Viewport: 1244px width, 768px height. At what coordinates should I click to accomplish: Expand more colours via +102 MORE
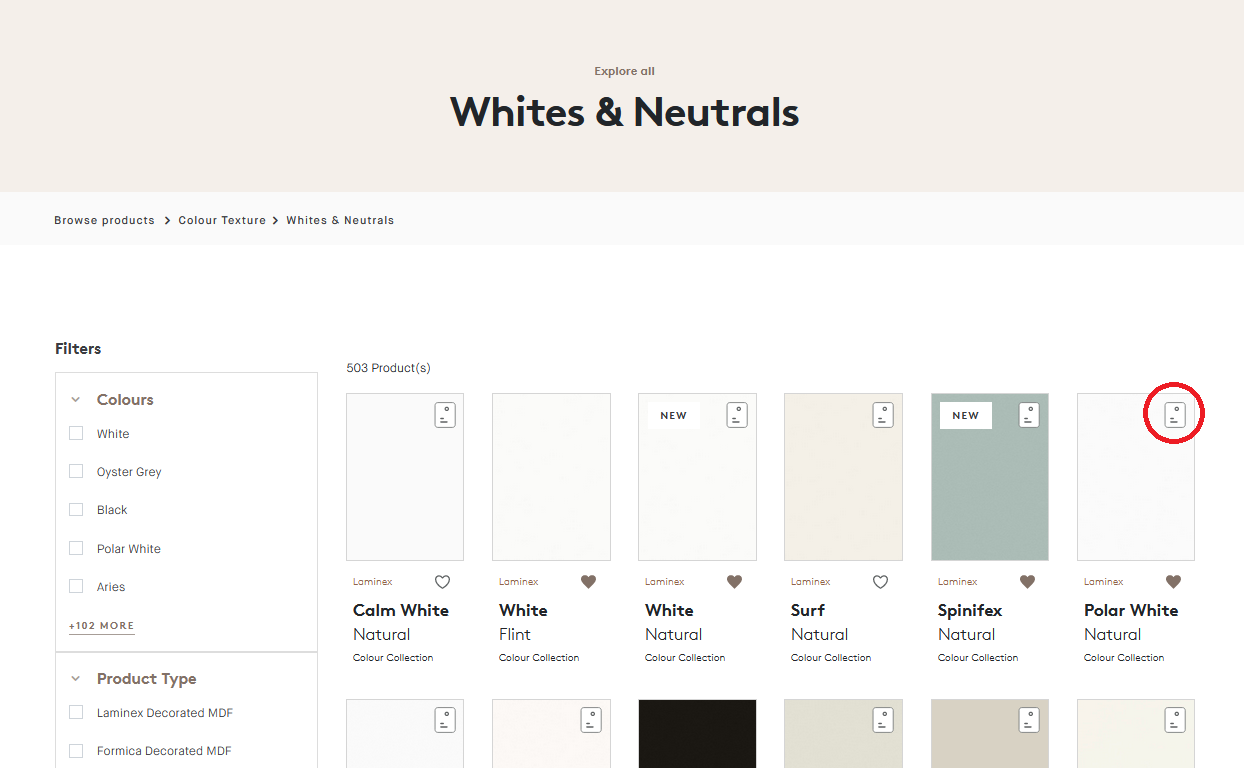(101, 625)
